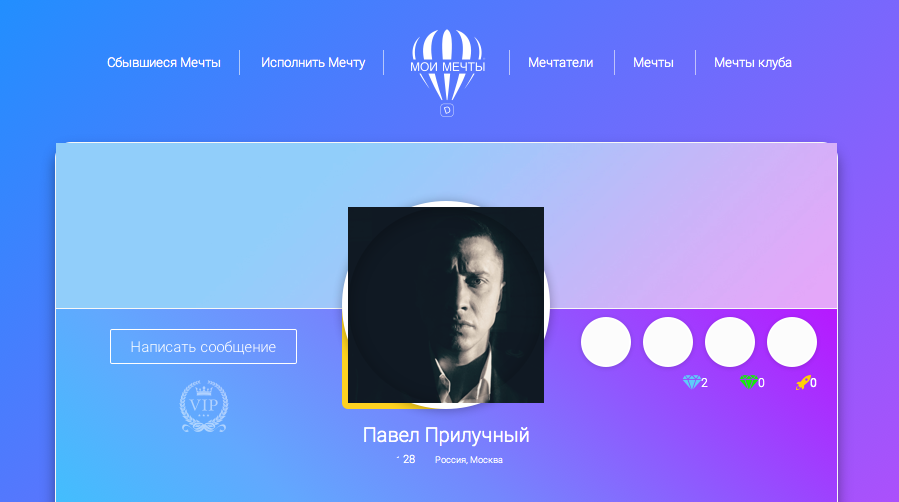This screenshot has width=899, height=502.
Task: Open the Сбывшиеся Мечты menu item
Action: 164,62
